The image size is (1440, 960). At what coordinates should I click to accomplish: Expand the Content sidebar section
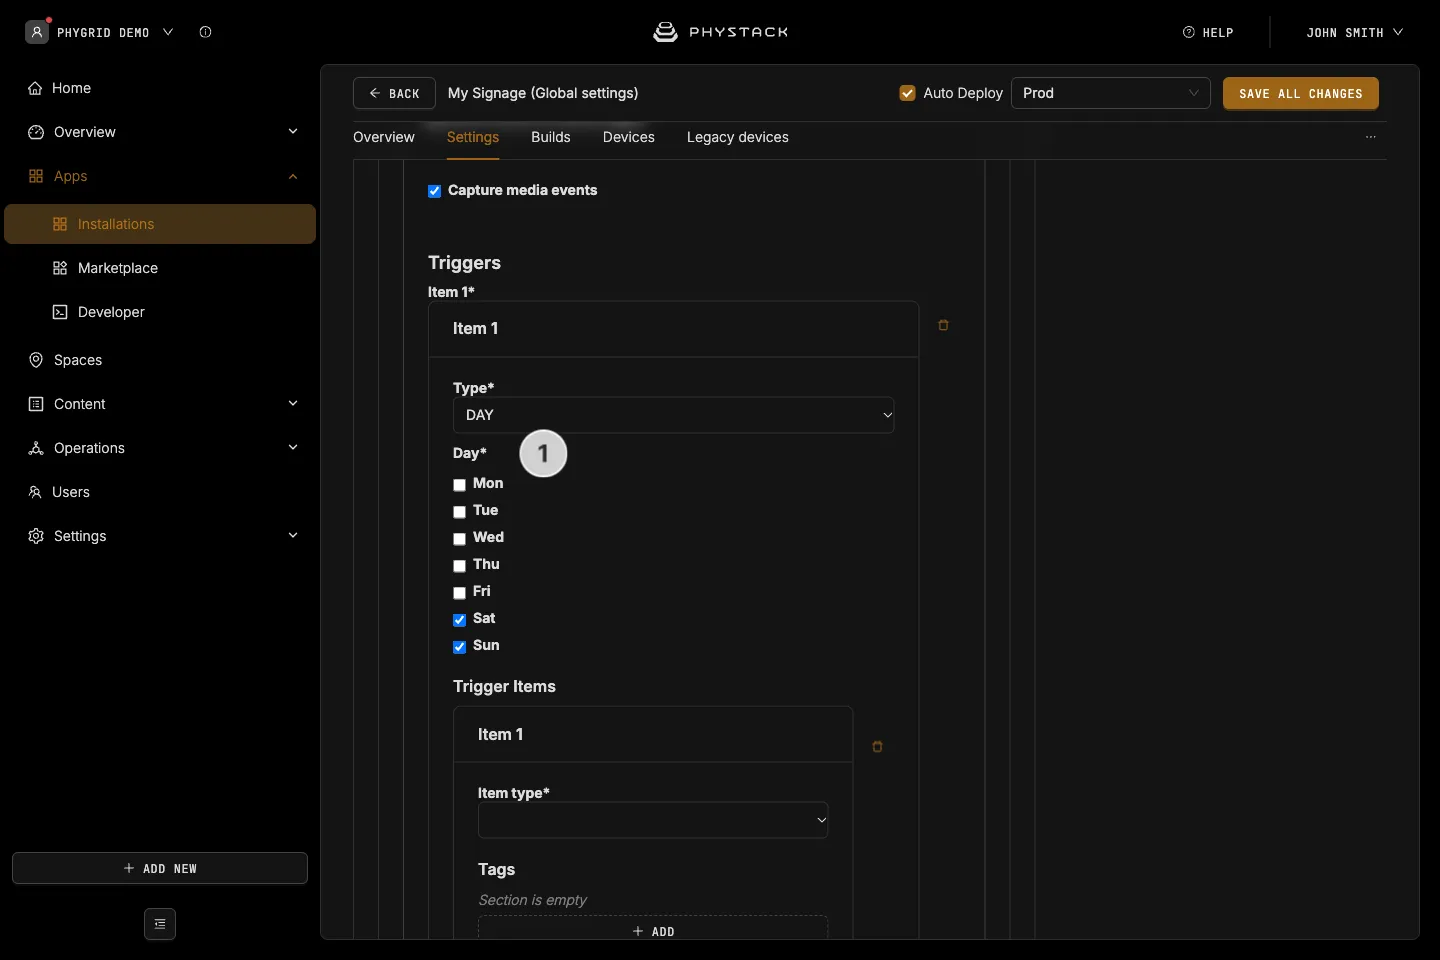tap(160, 404)
